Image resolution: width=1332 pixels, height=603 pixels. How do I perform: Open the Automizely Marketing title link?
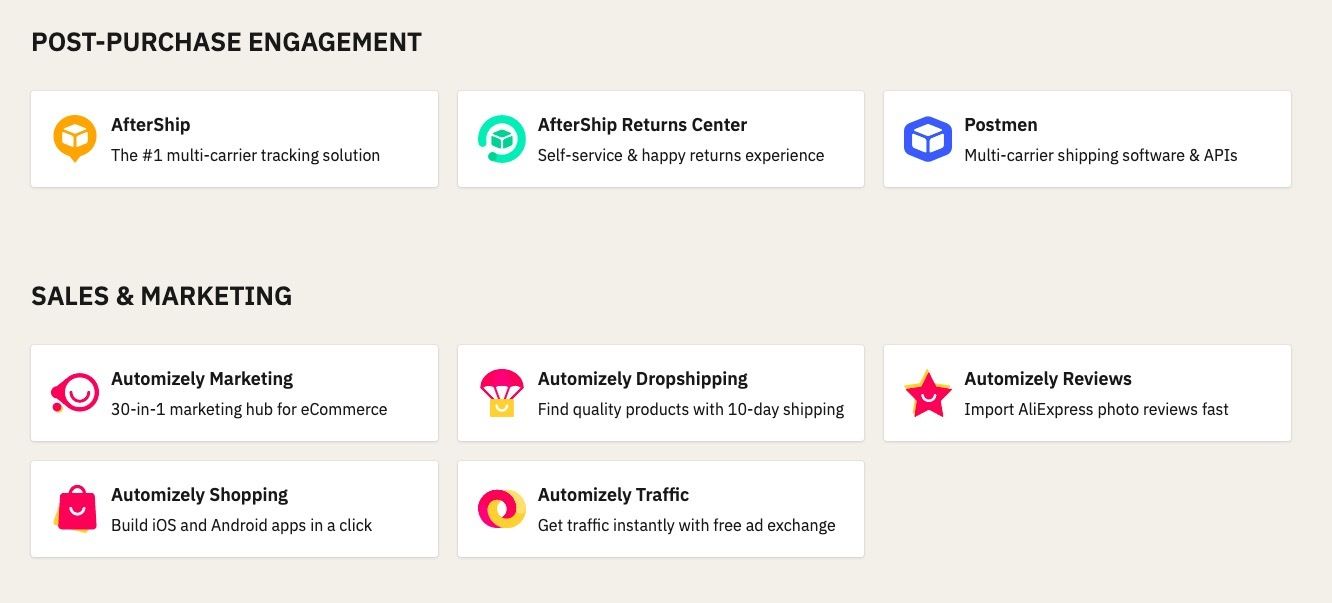tap(202, 379)
